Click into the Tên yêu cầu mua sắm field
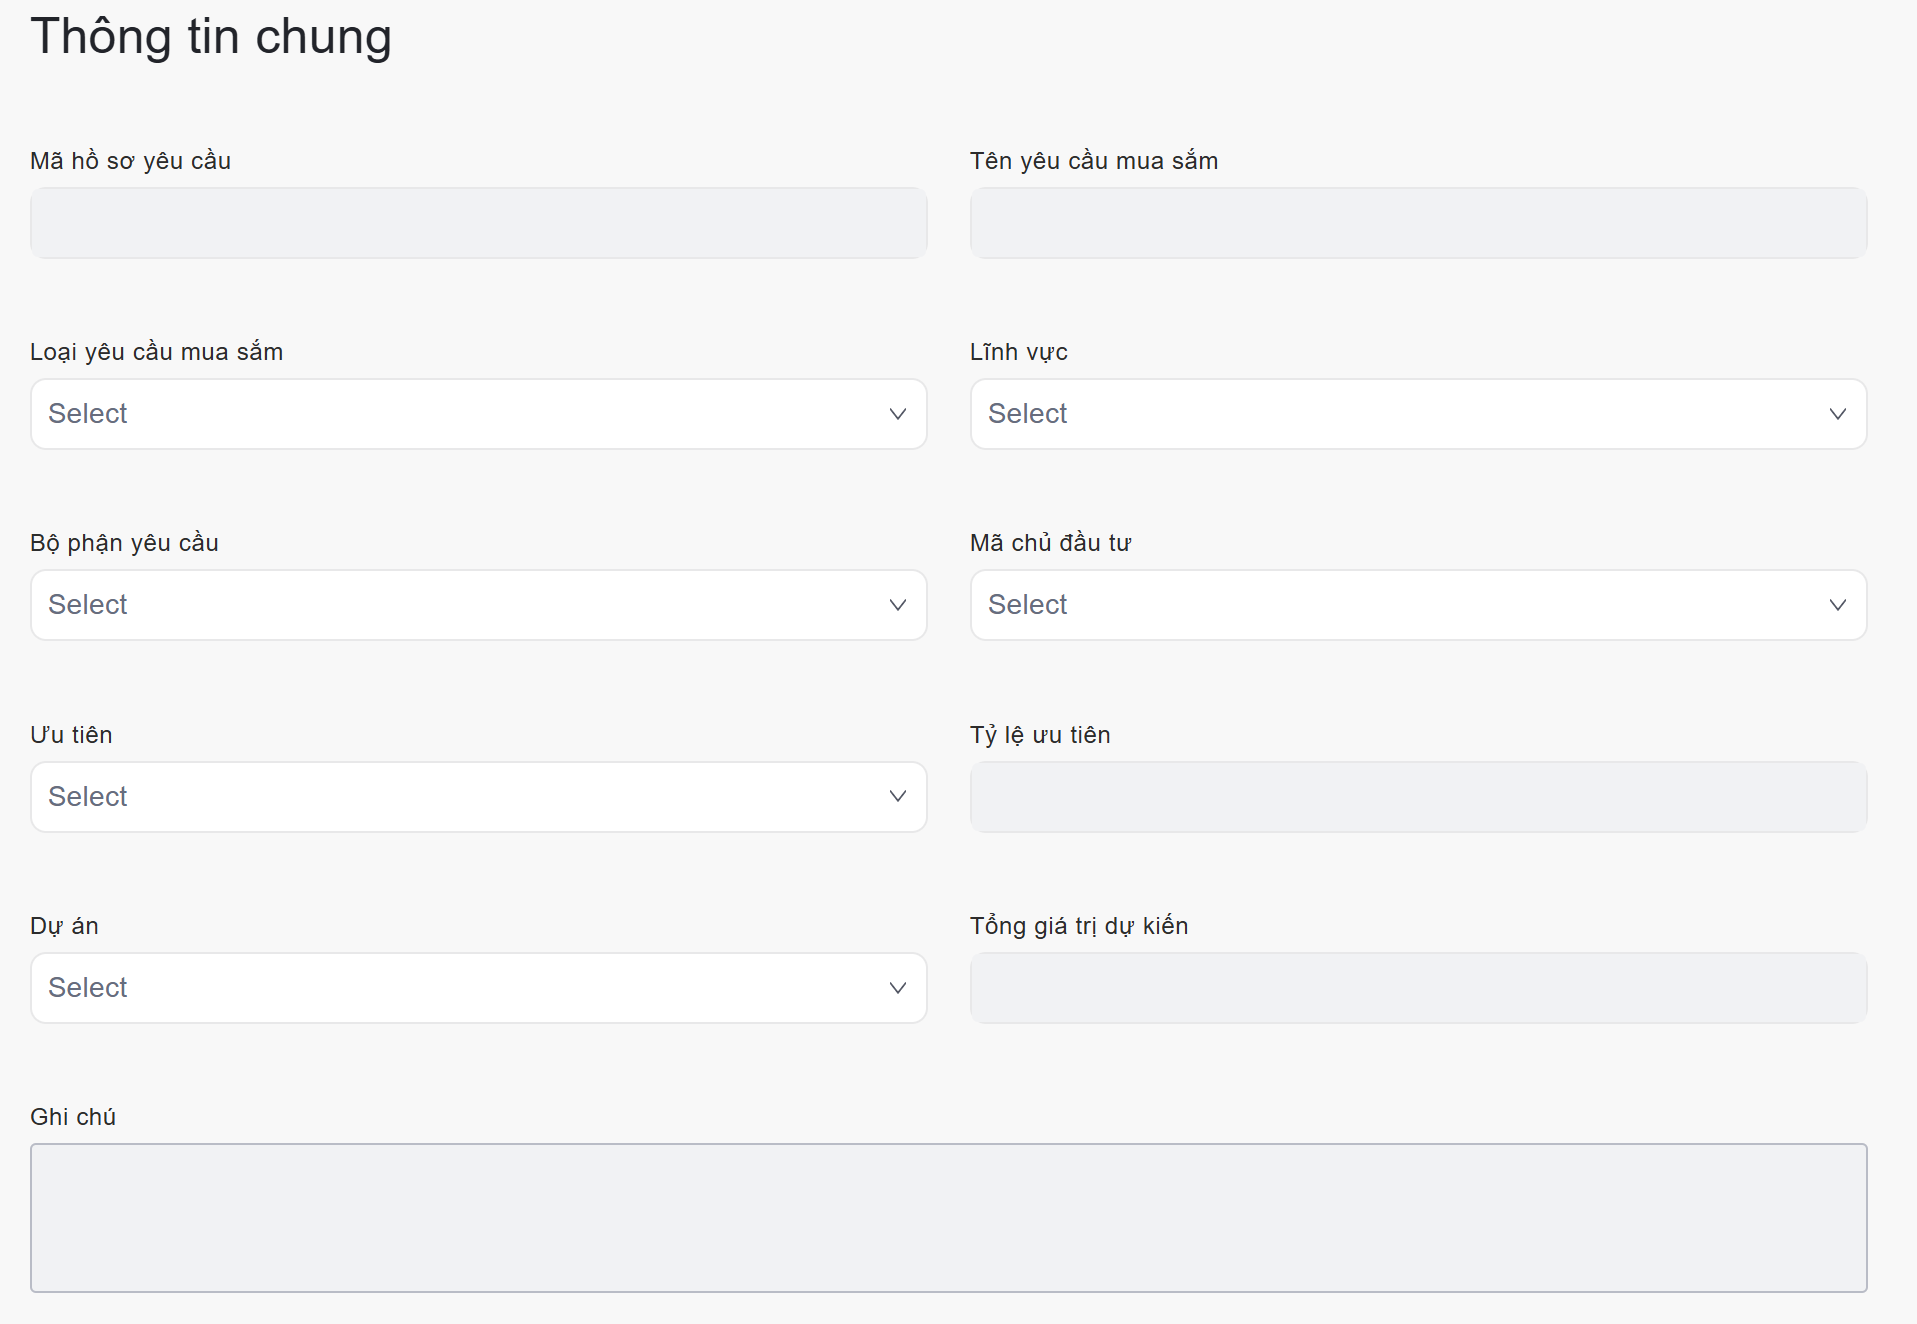 [1418, 223]
